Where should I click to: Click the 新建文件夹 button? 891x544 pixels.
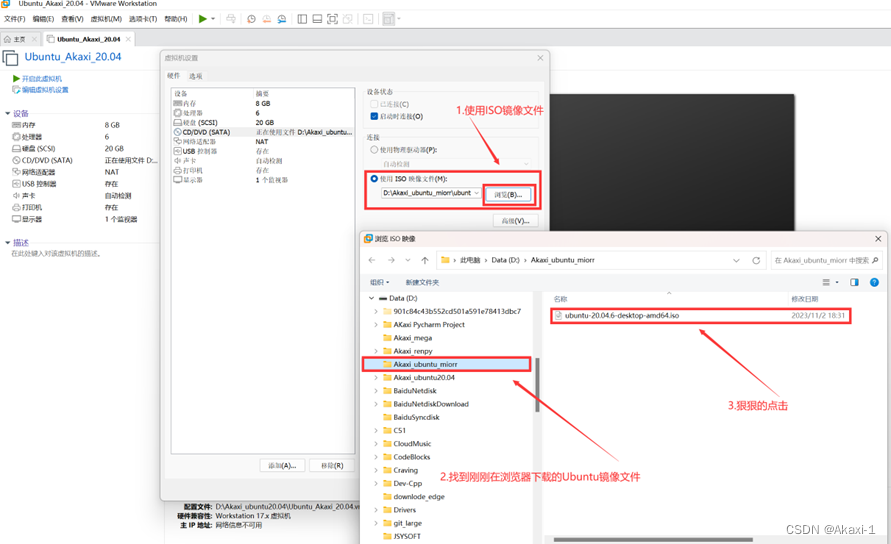coord(422,283)
